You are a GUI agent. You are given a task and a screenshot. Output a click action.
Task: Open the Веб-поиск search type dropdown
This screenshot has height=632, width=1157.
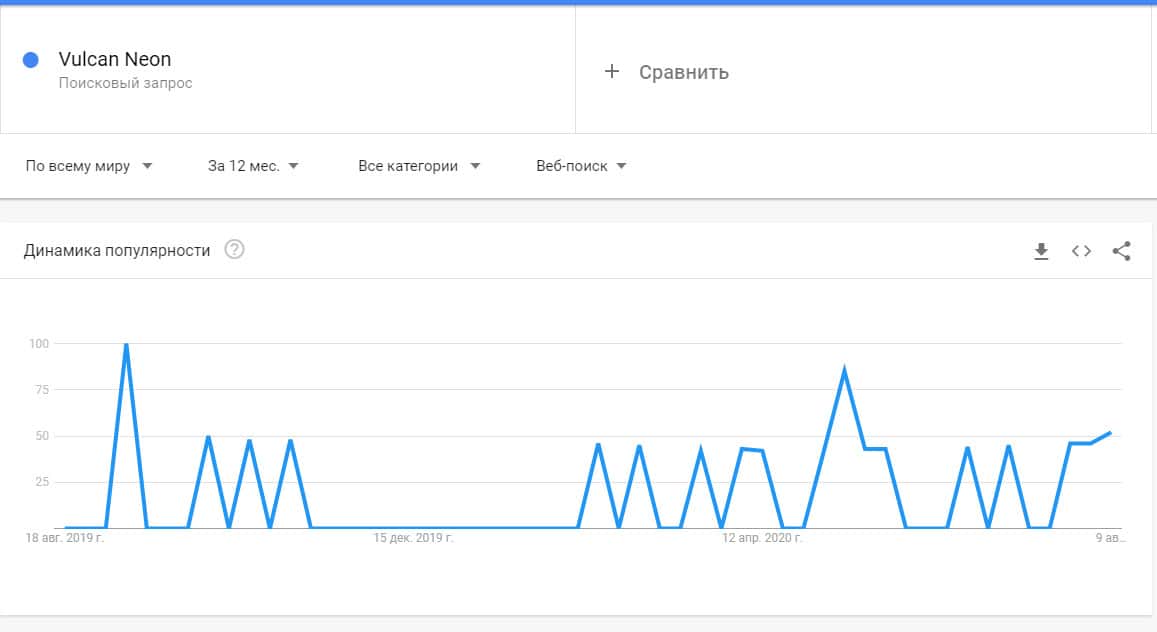[x=581, y=166]
